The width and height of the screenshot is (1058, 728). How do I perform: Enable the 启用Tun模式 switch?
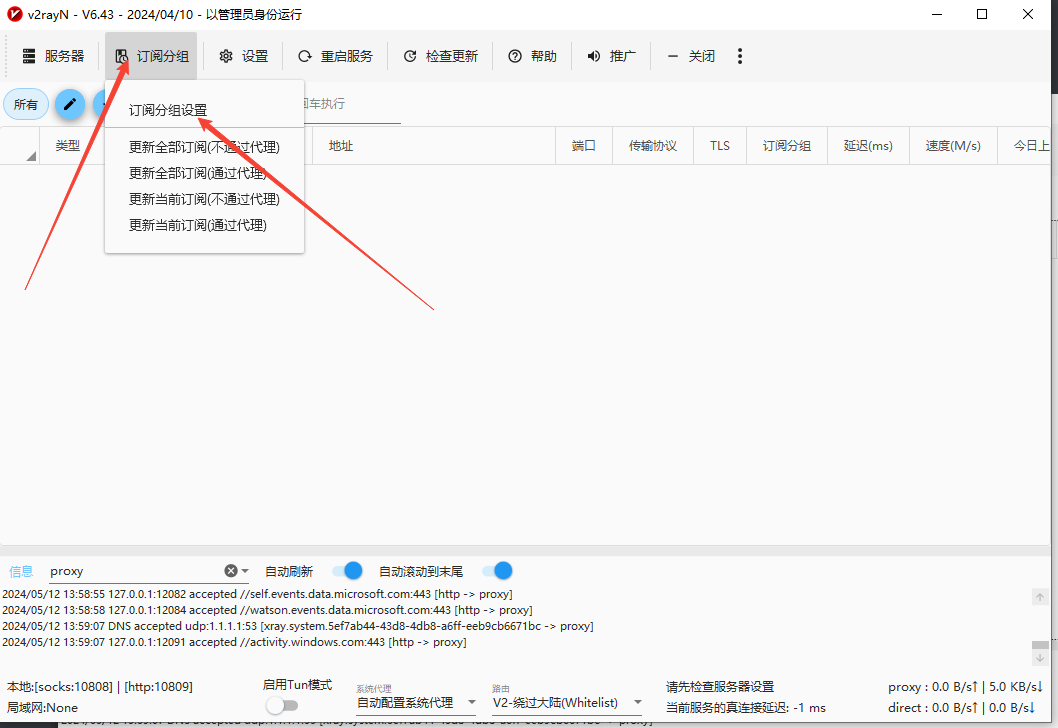281,706
